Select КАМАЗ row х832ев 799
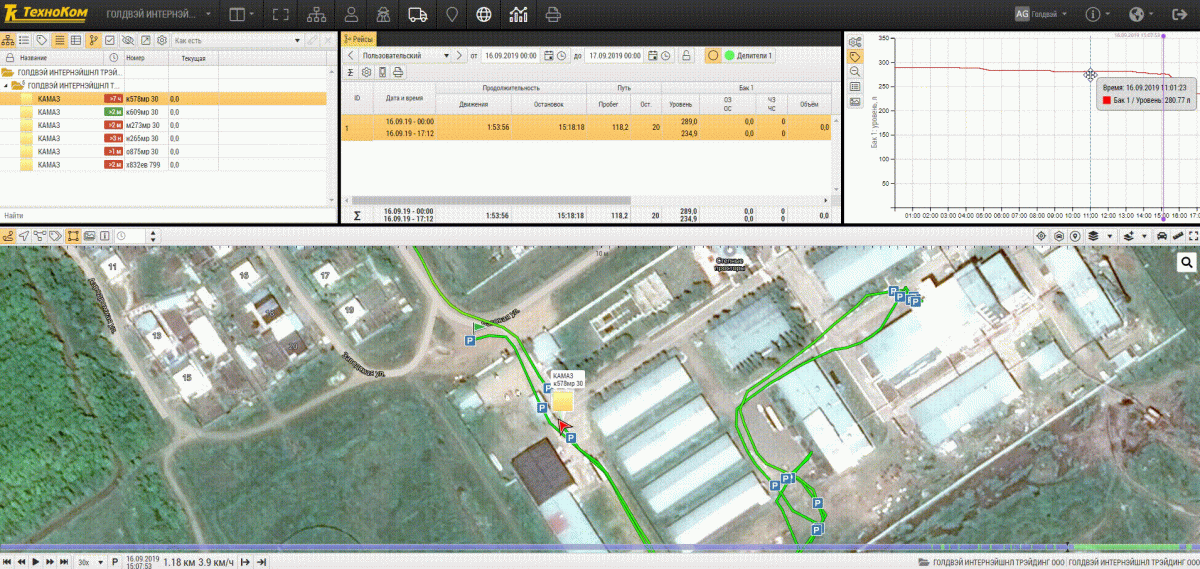The image size is (1200, 569). pyautogui.click(x=163, y=164)
